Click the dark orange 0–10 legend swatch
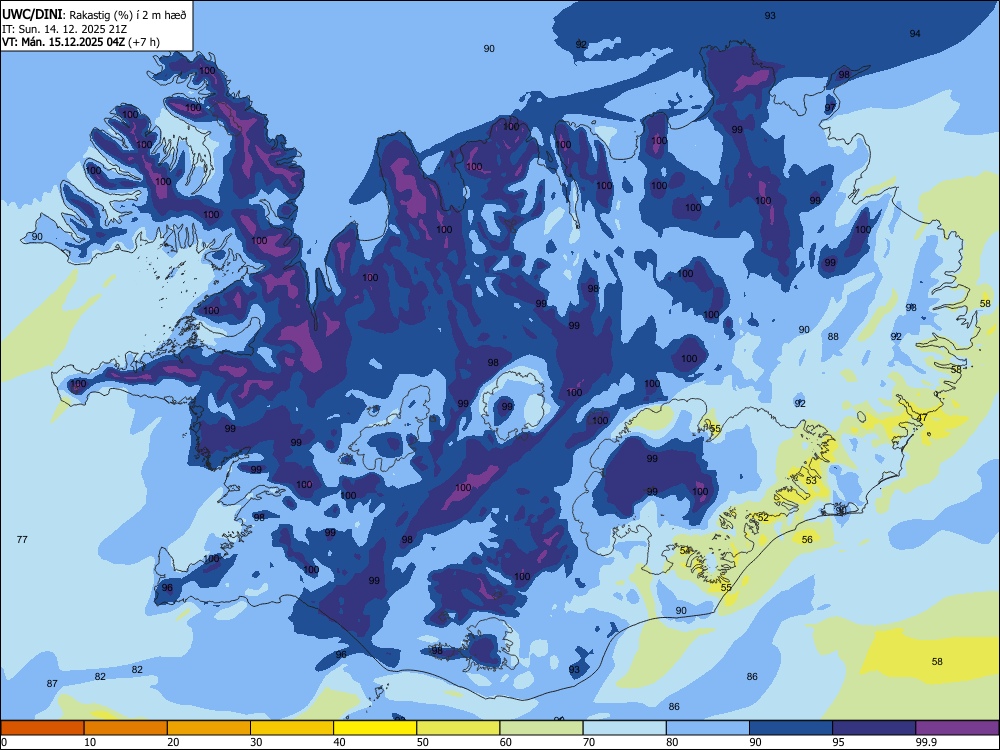The image size is (1000, 750). click(x=42, y=728)
